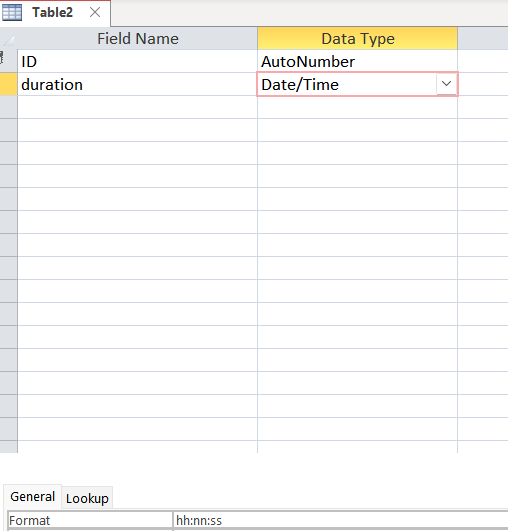Click the Table2 datasheet icon in tab
Image resolution: width=508 pixels, height=531 pixels.
pos(12,13)
